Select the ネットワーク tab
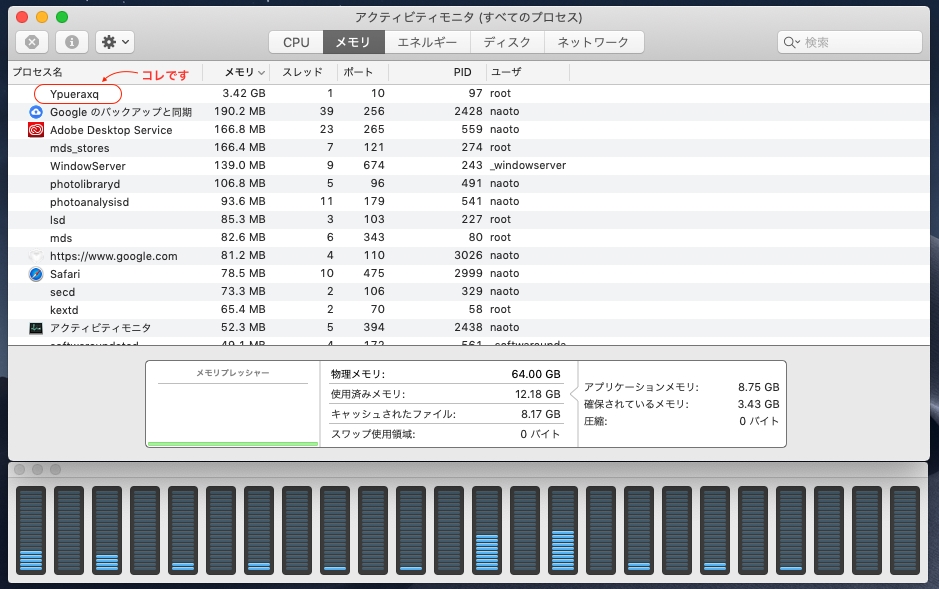The width and height of the screenshot is (939, 589). coord(593,42)
